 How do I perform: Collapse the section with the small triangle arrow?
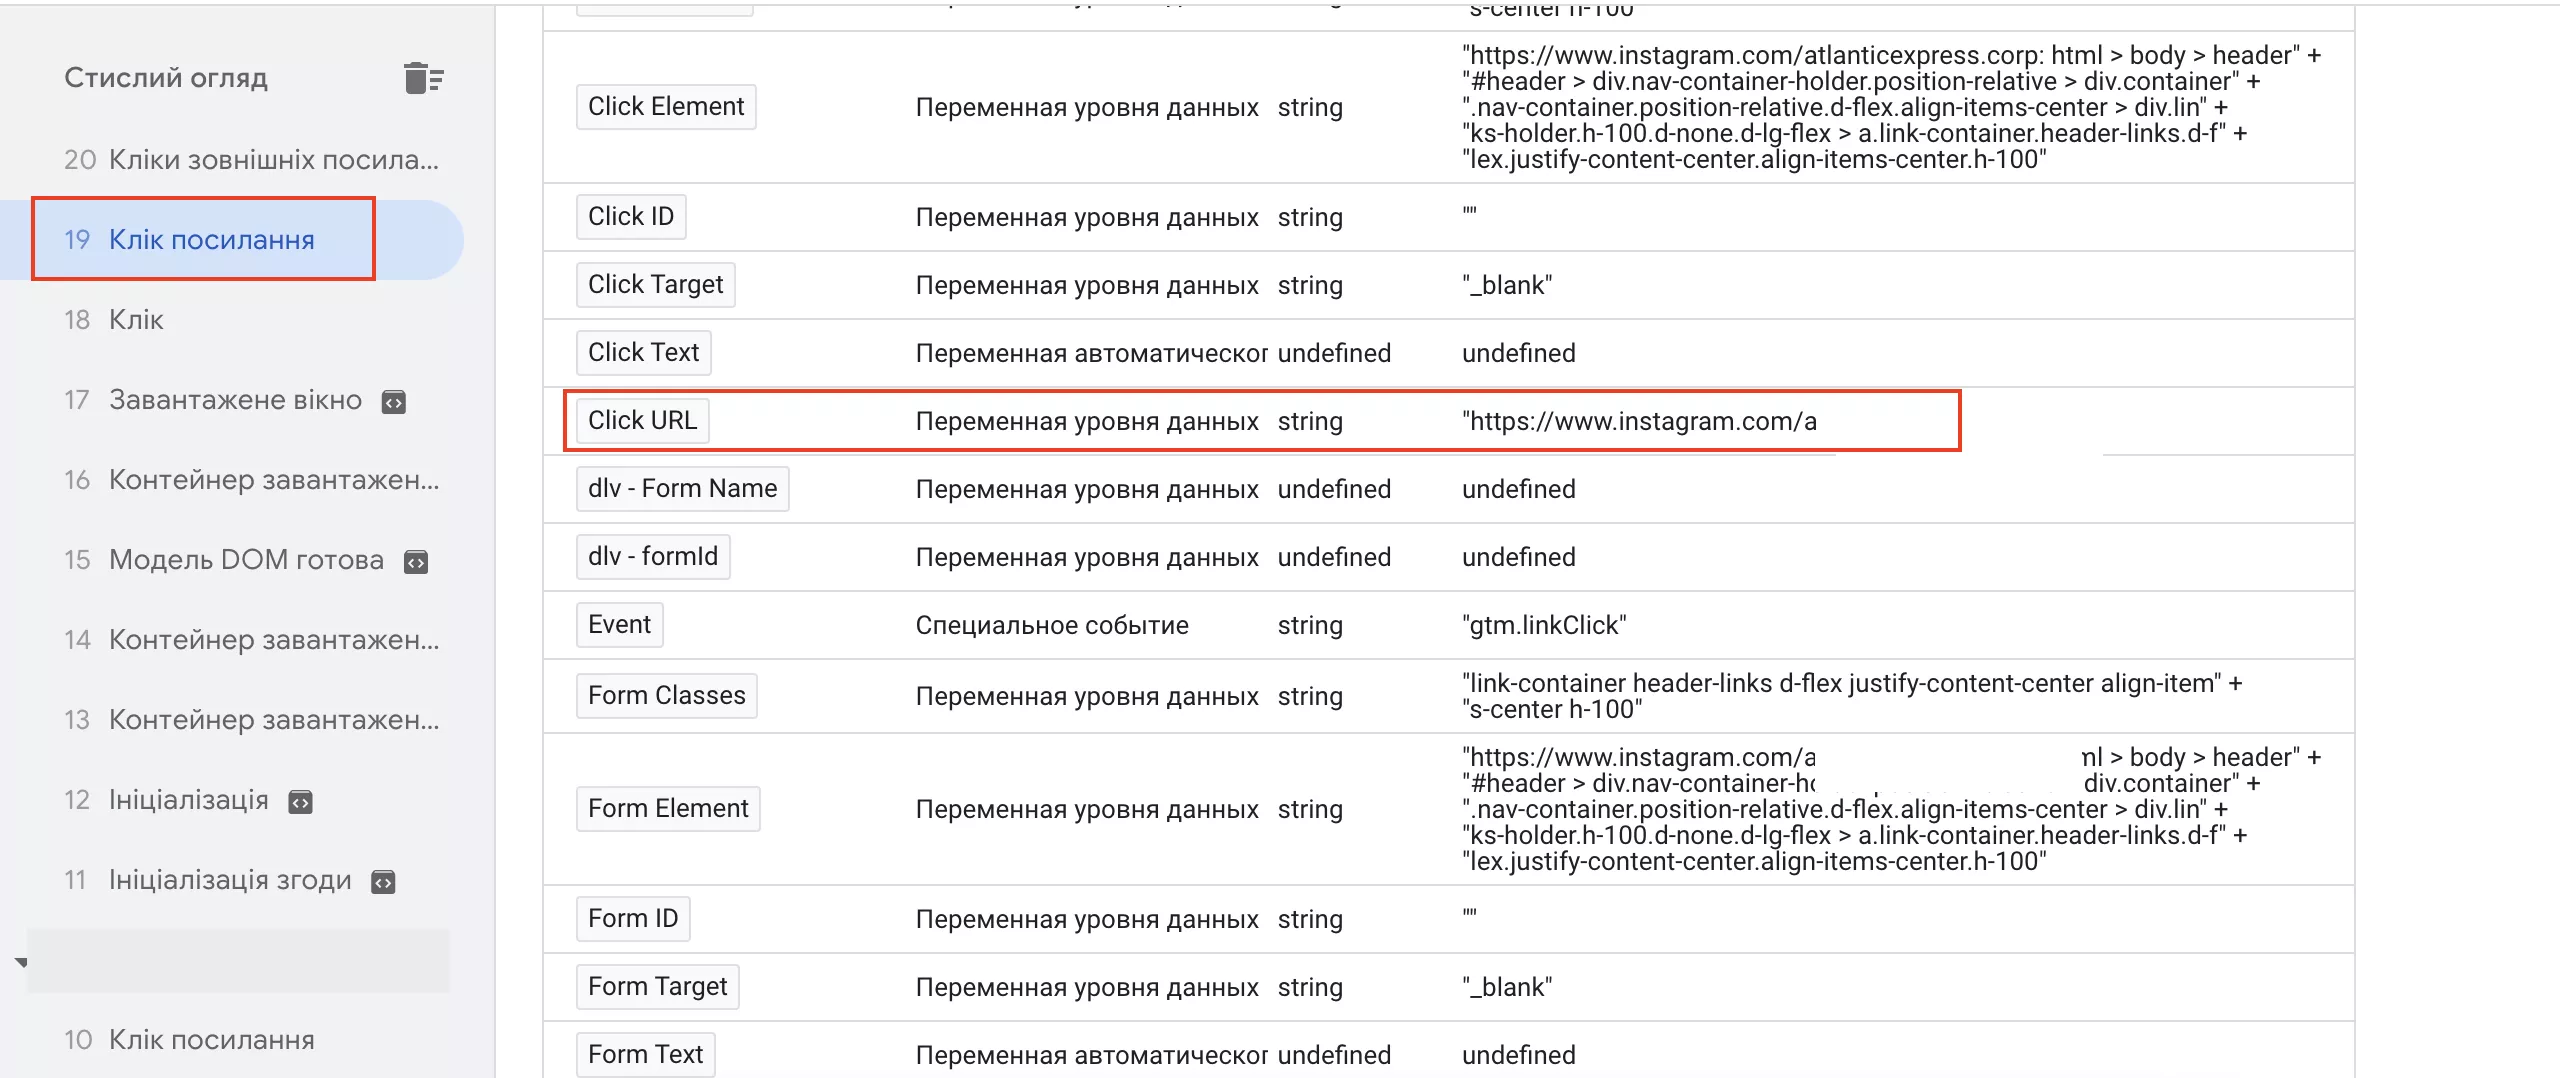point(21,962)
